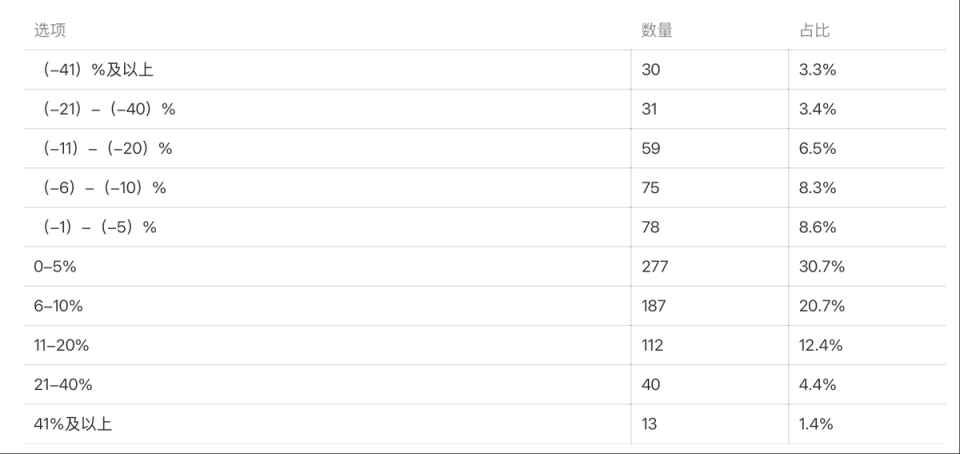
Task: Click the 数量 column header
Action: click(x=657, y=30)
